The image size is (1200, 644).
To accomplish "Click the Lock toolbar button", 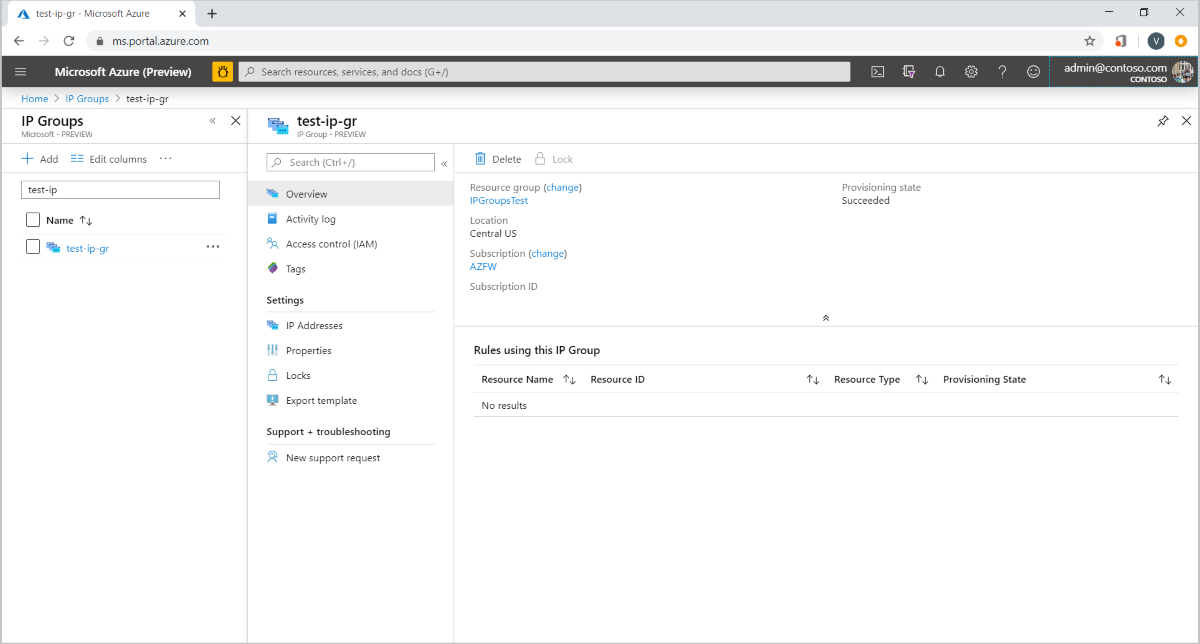I will pos(554,159).
